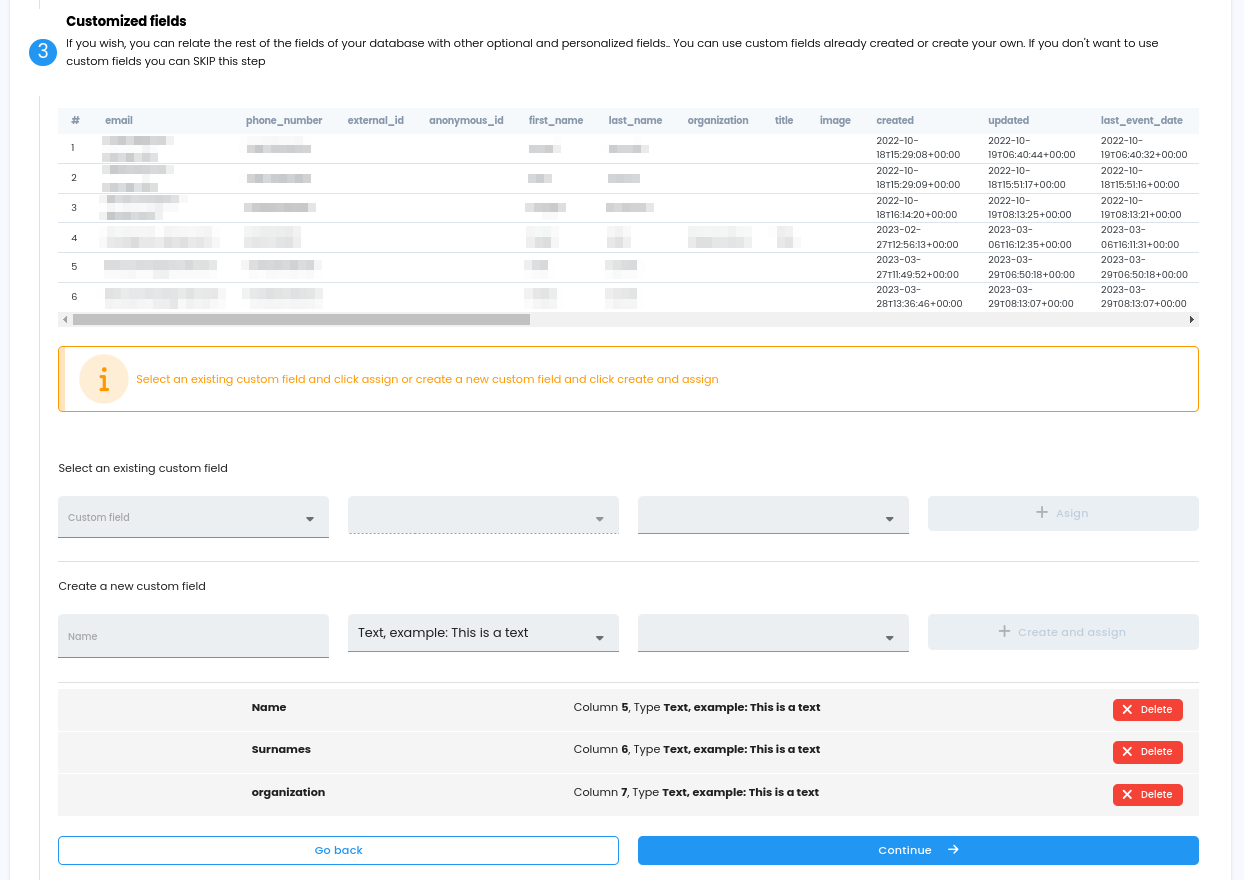1244x880 pixels.
Task: Open the field type dropdown showing Text example
Action: (x=483, y=634)
